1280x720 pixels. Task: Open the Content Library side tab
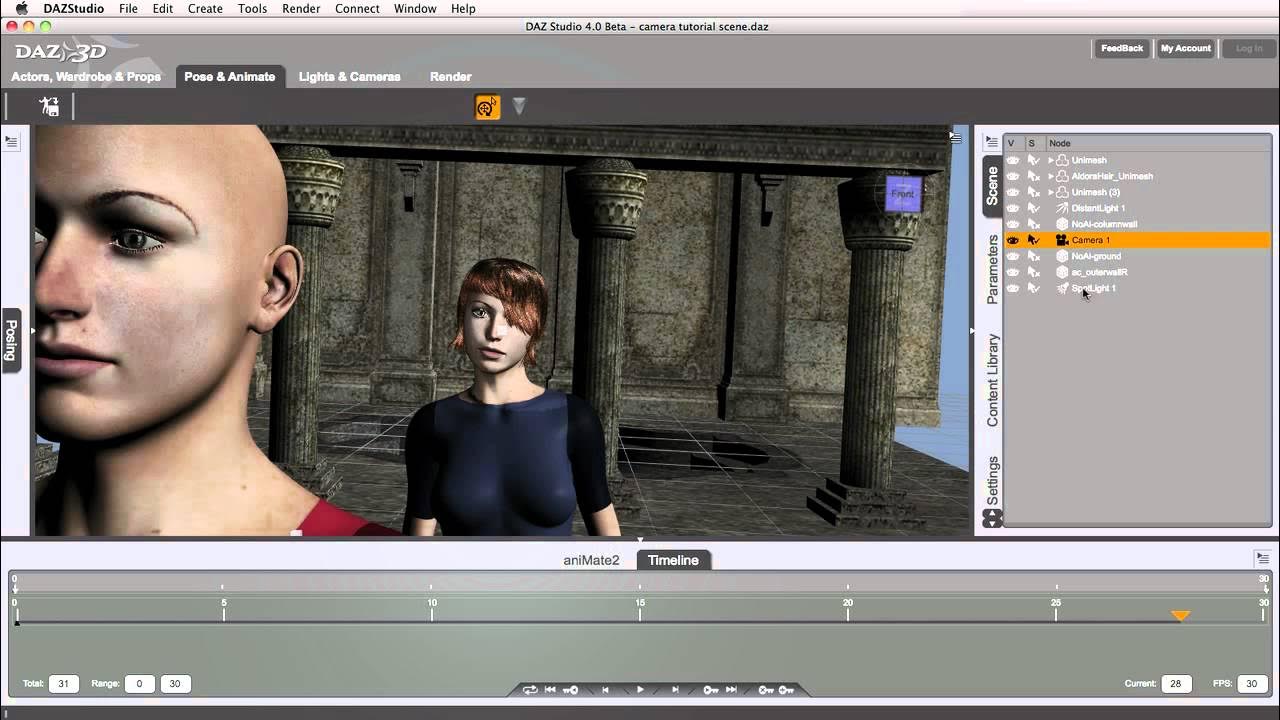pyautogui.click(x=992, y=380)
